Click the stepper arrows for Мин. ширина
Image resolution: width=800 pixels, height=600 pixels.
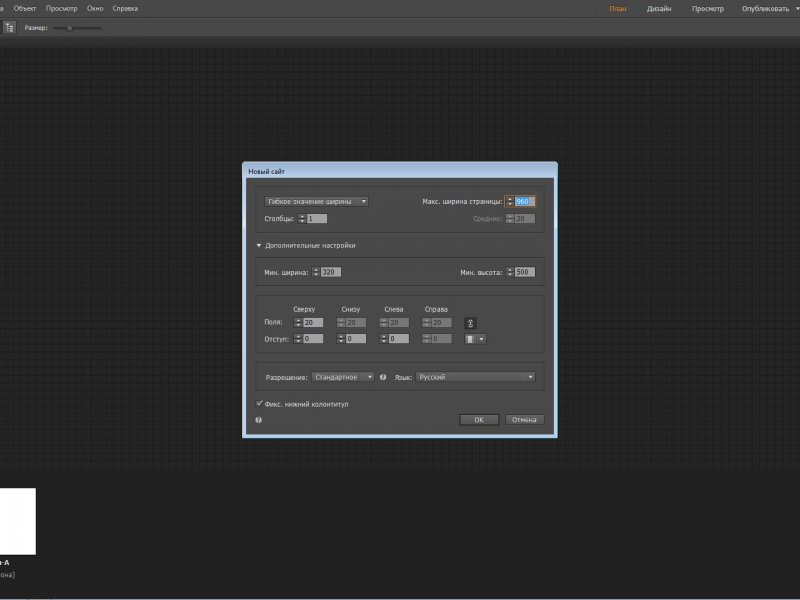pos(316,272)
